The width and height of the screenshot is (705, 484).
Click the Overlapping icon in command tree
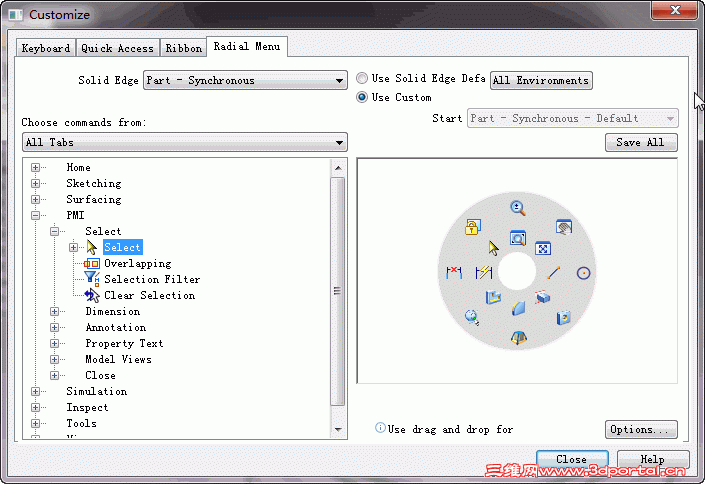[x=92, y=264]
